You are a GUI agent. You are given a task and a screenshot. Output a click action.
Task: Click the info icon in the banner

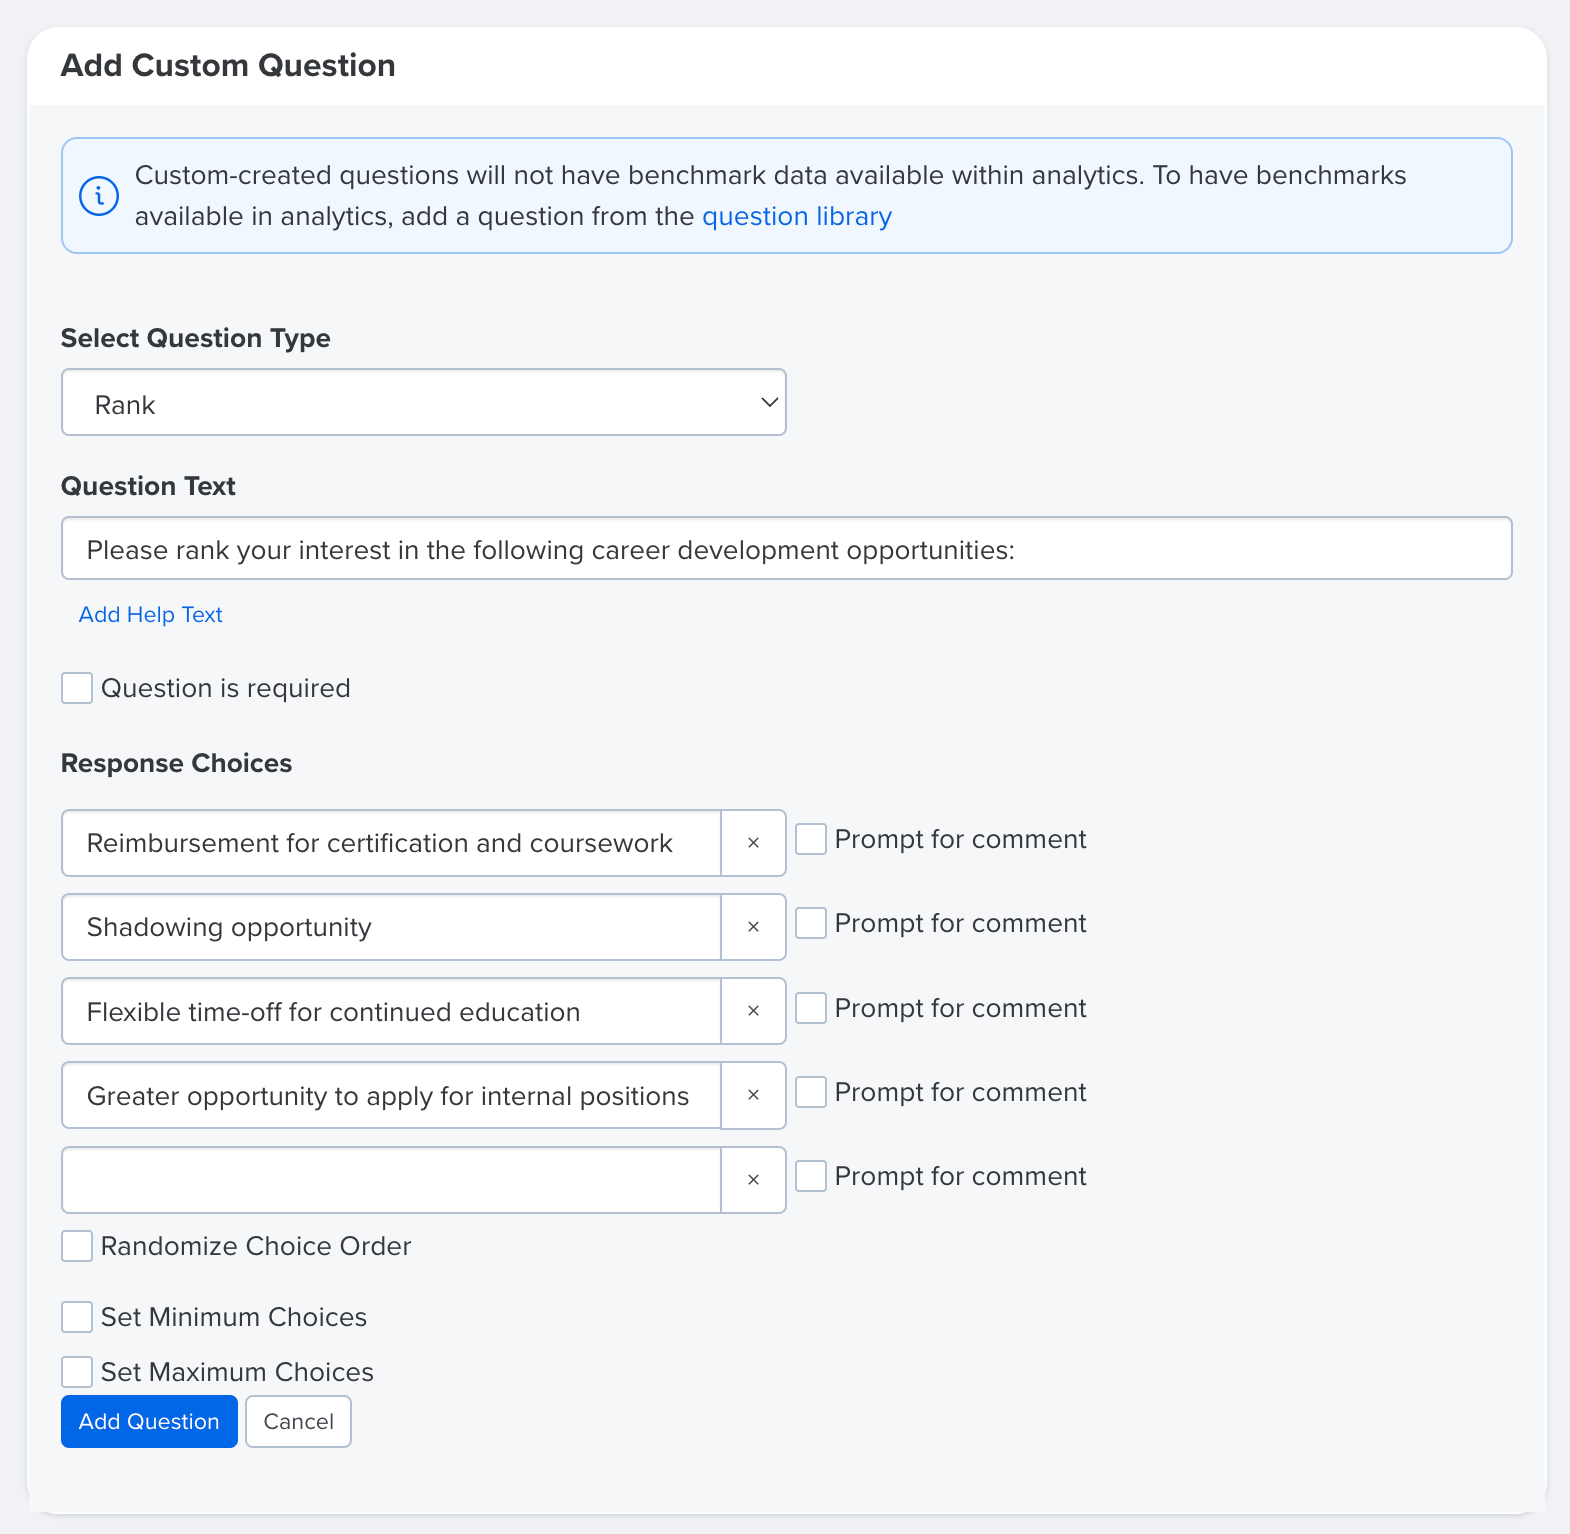pos(97,196)
